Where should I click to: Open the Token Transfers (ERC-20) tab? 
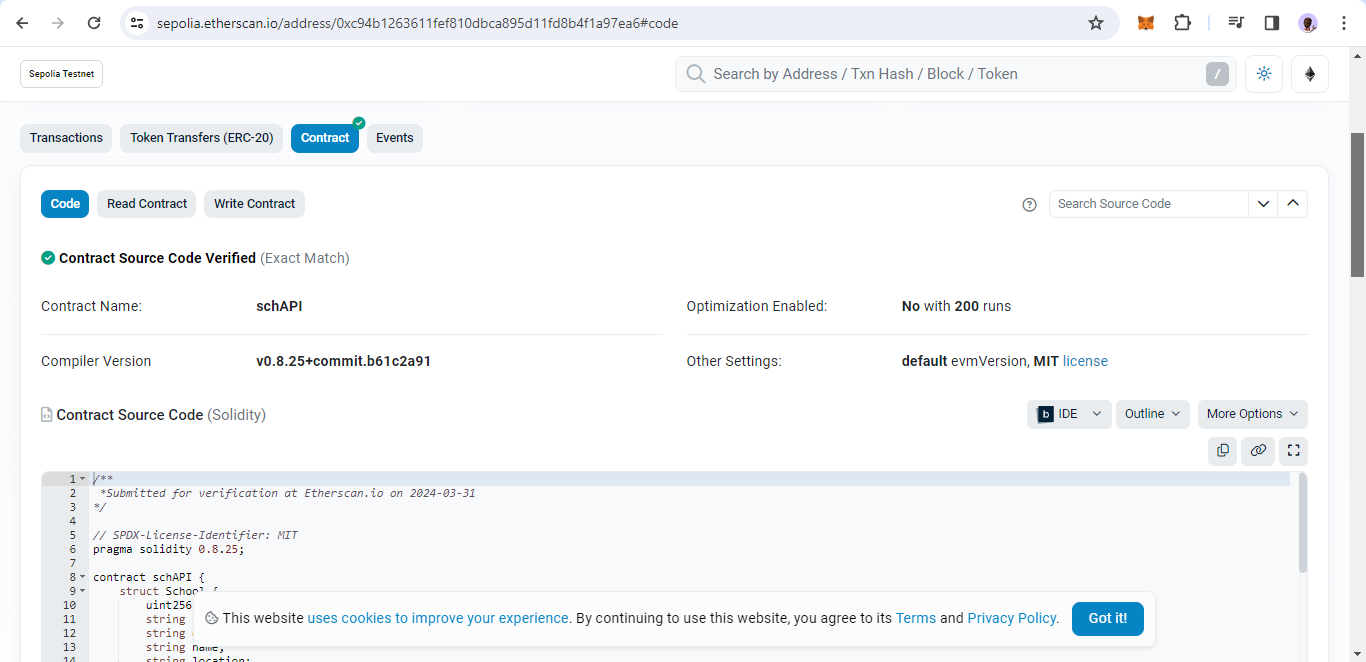click(201, 138)
